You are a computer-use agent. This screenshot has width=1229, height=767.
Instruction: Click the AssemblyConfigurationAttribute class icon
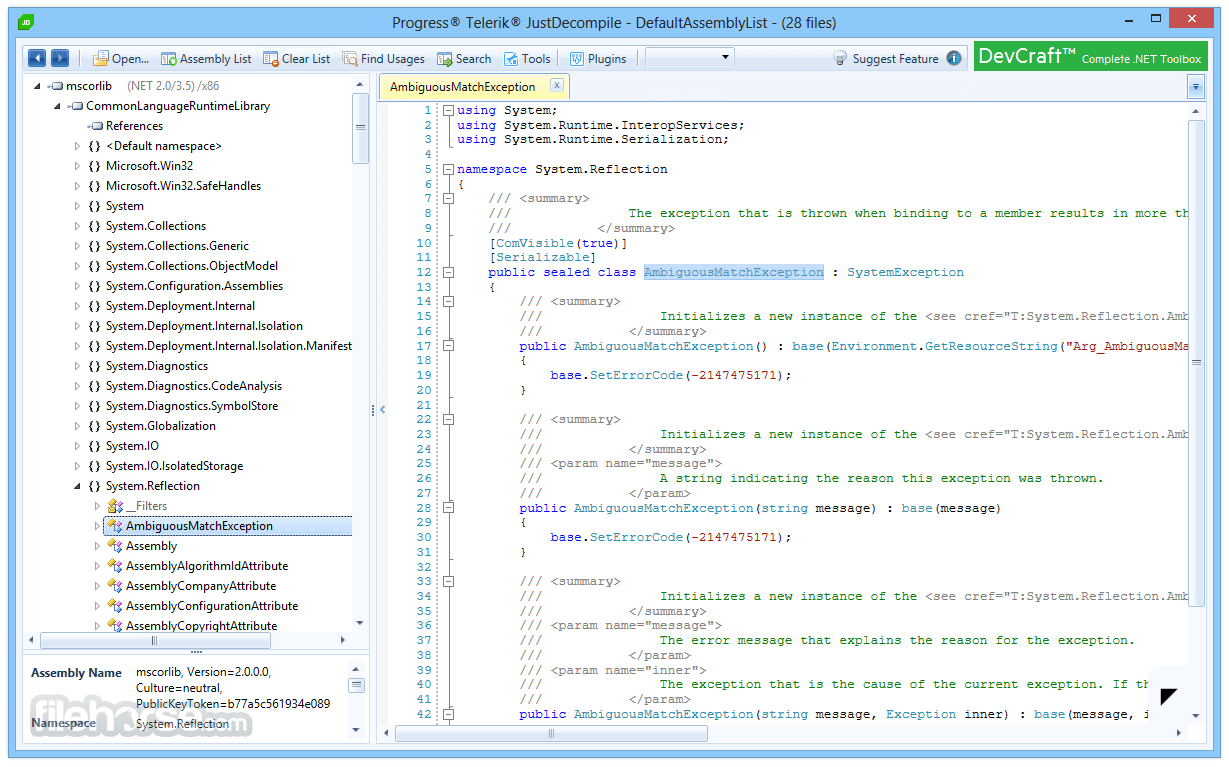tap(115, 606)
